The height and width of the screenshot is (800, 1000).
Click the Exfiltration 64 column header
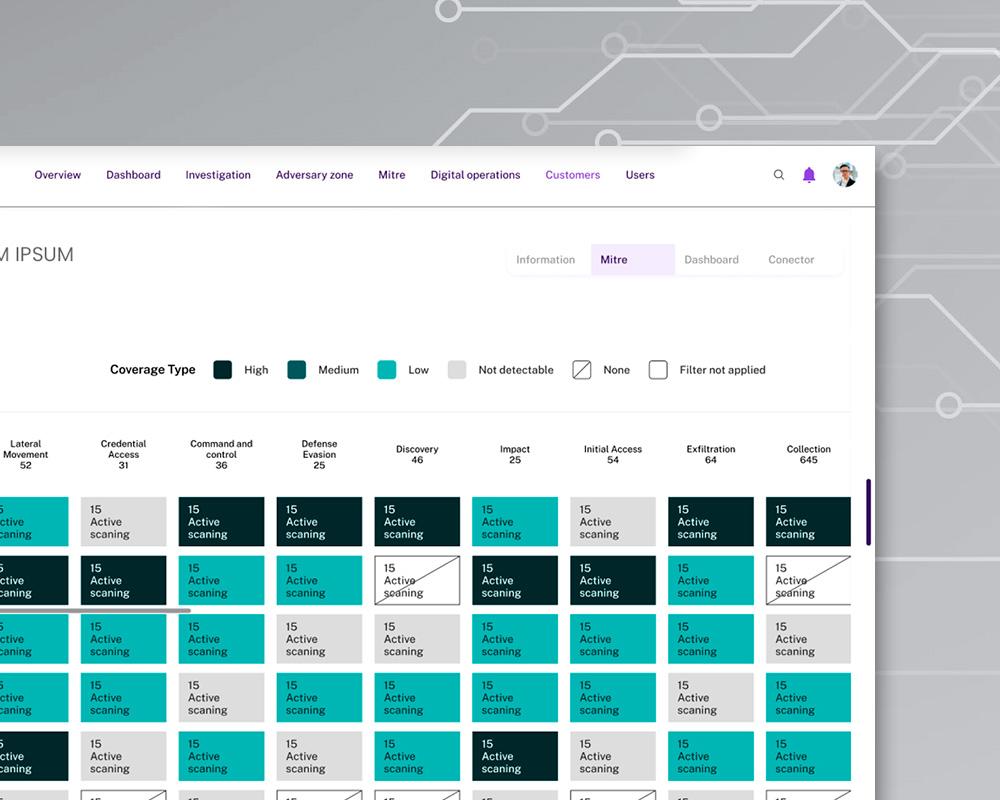tap(710, 455)
